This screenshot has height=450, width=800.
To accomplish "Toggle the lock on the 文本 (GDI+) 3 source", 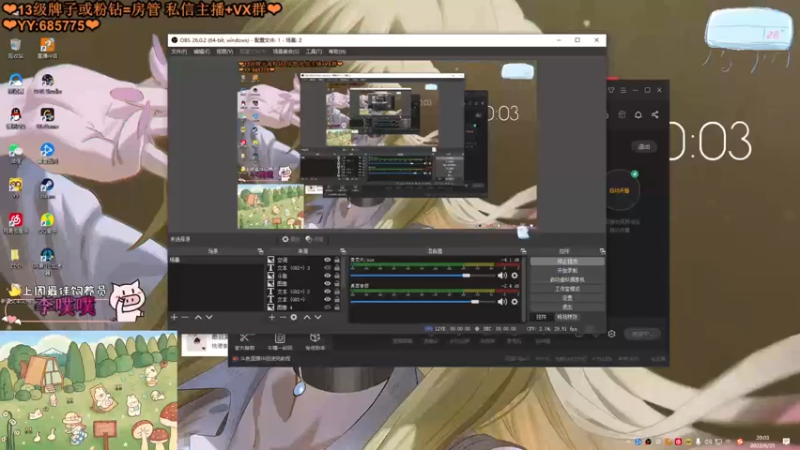I will pyautogui.click(x=337, y=267).
